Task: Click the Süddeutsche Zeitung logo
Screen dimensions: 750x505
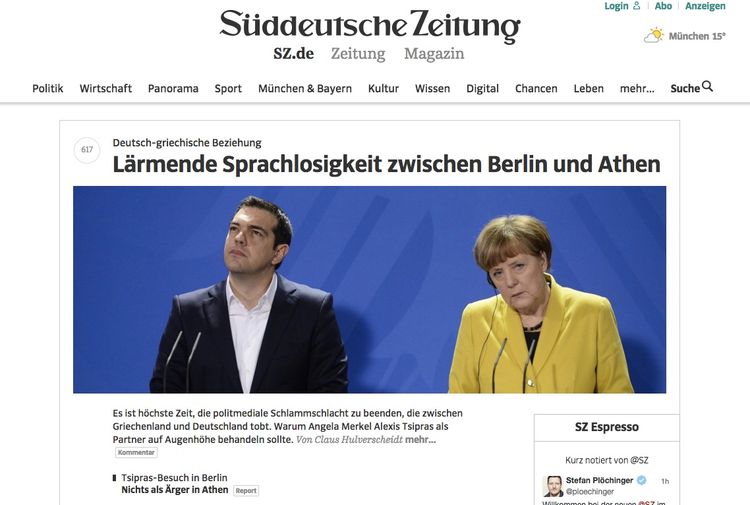Action: (370, 25)
